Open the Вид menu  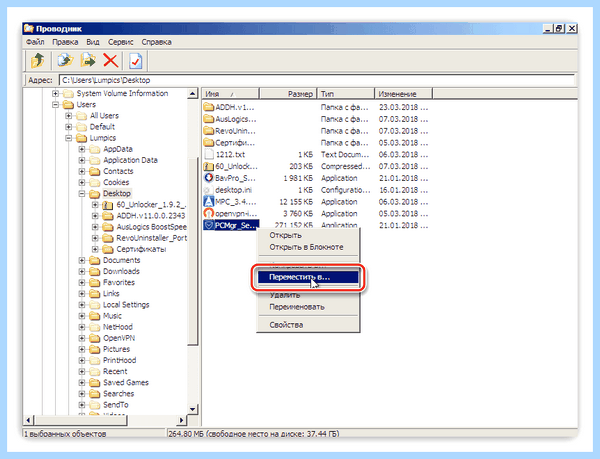[x=93, y=42]
